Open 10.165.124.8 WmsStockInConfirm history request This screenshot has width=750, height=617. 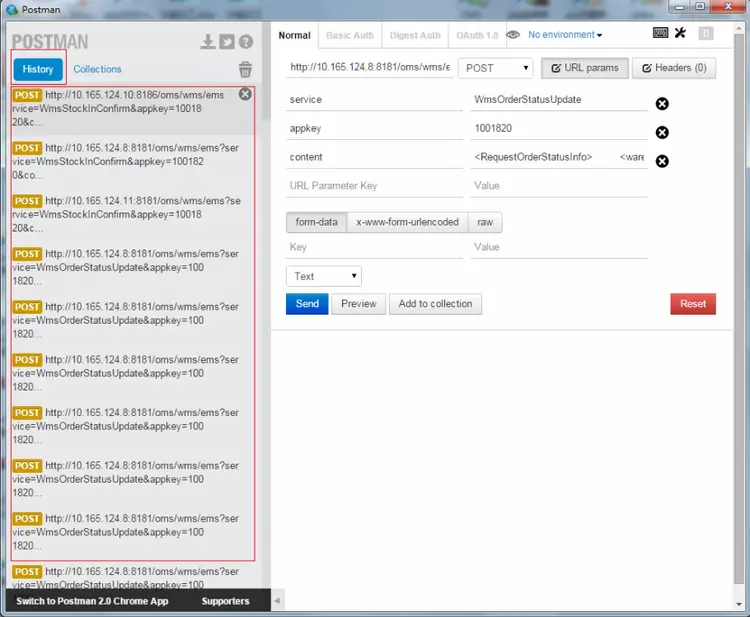(x=126, y=161)
